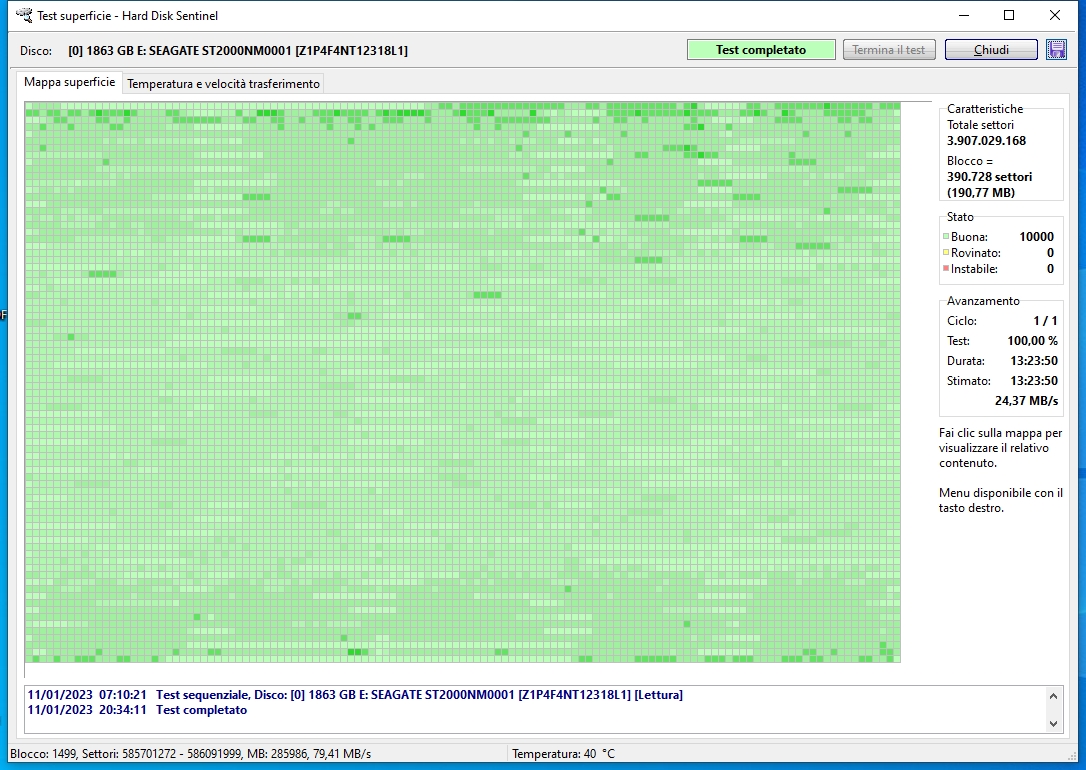The width and height of the screenshot is (1086, 770).
Task: Click the red Instabile color swatch
Action: (x=945, y=269)
